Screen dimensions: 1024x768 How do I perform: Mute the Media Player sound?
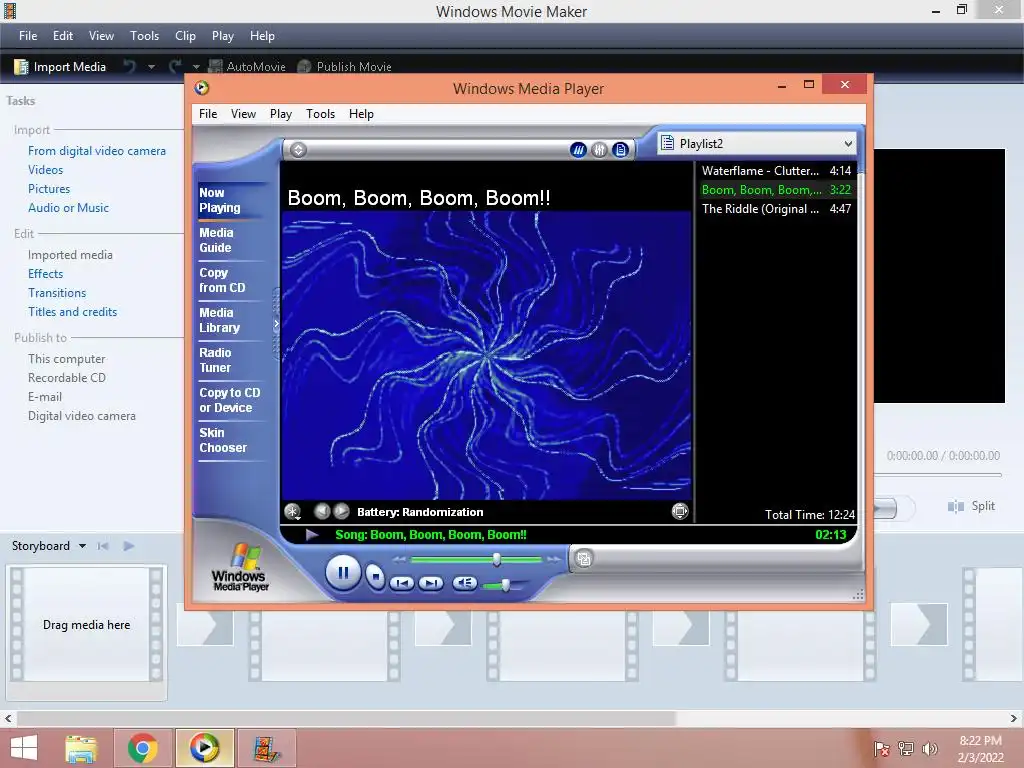[464, 583]
